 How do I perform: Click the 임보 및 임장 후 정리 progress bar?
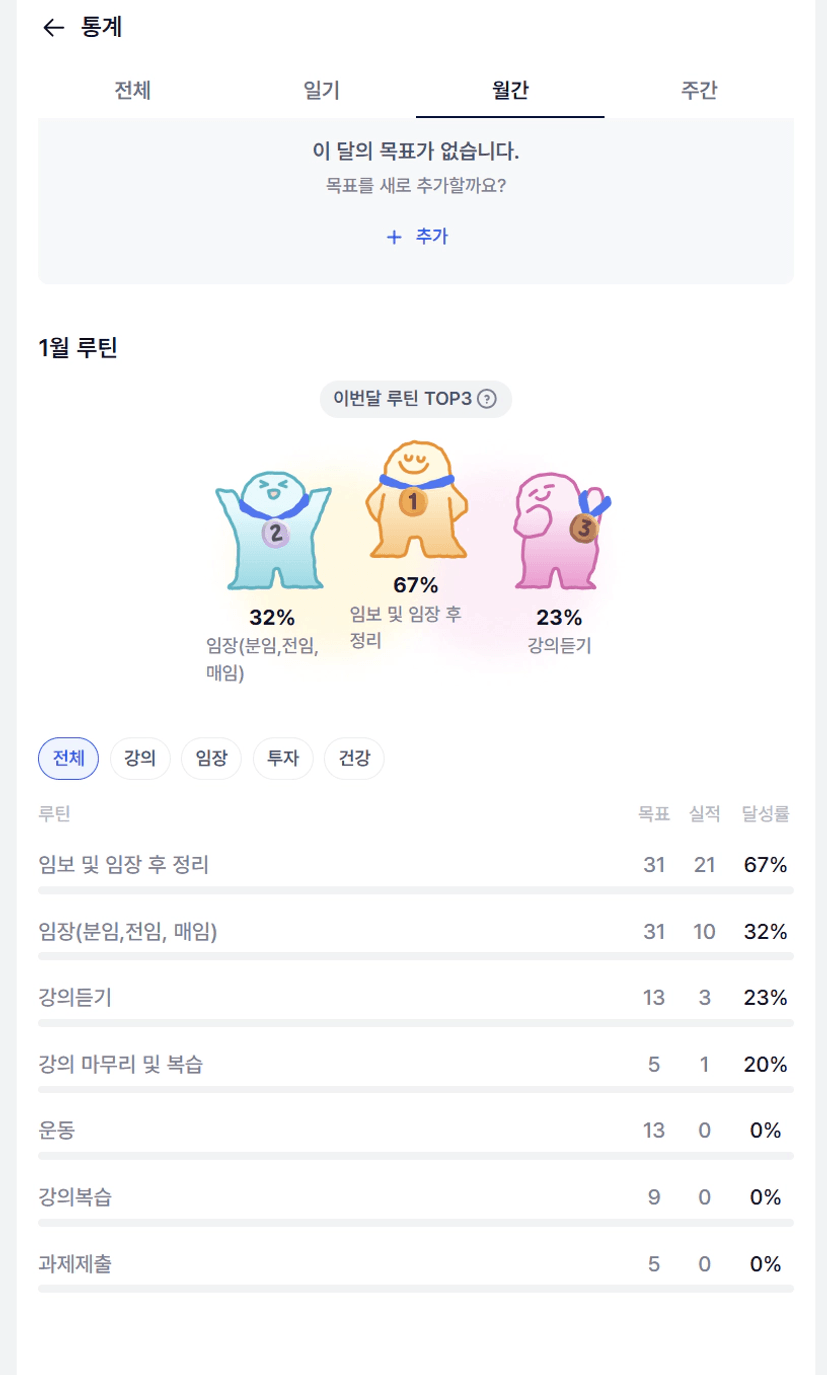(415, 890)
